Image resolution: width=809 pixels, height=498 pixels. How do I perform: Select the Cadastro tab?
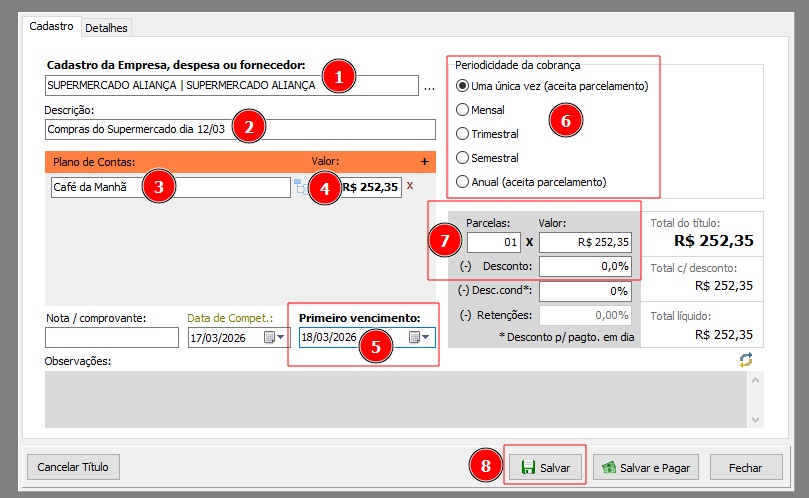[51, 27]
